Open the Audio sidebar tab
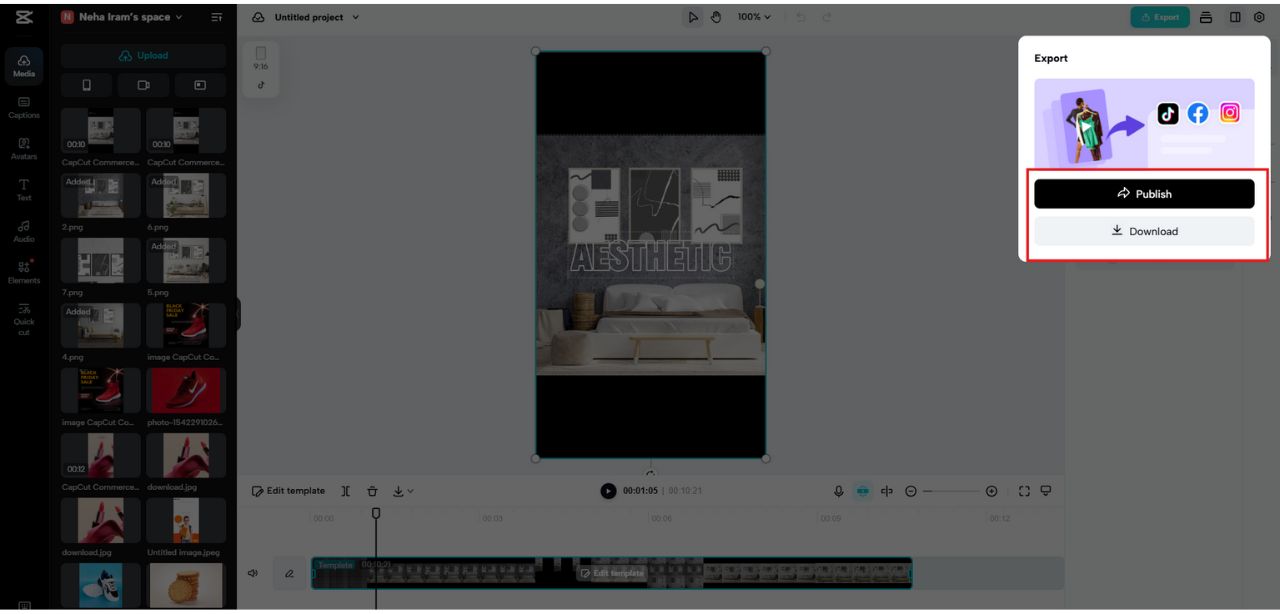 24,231
